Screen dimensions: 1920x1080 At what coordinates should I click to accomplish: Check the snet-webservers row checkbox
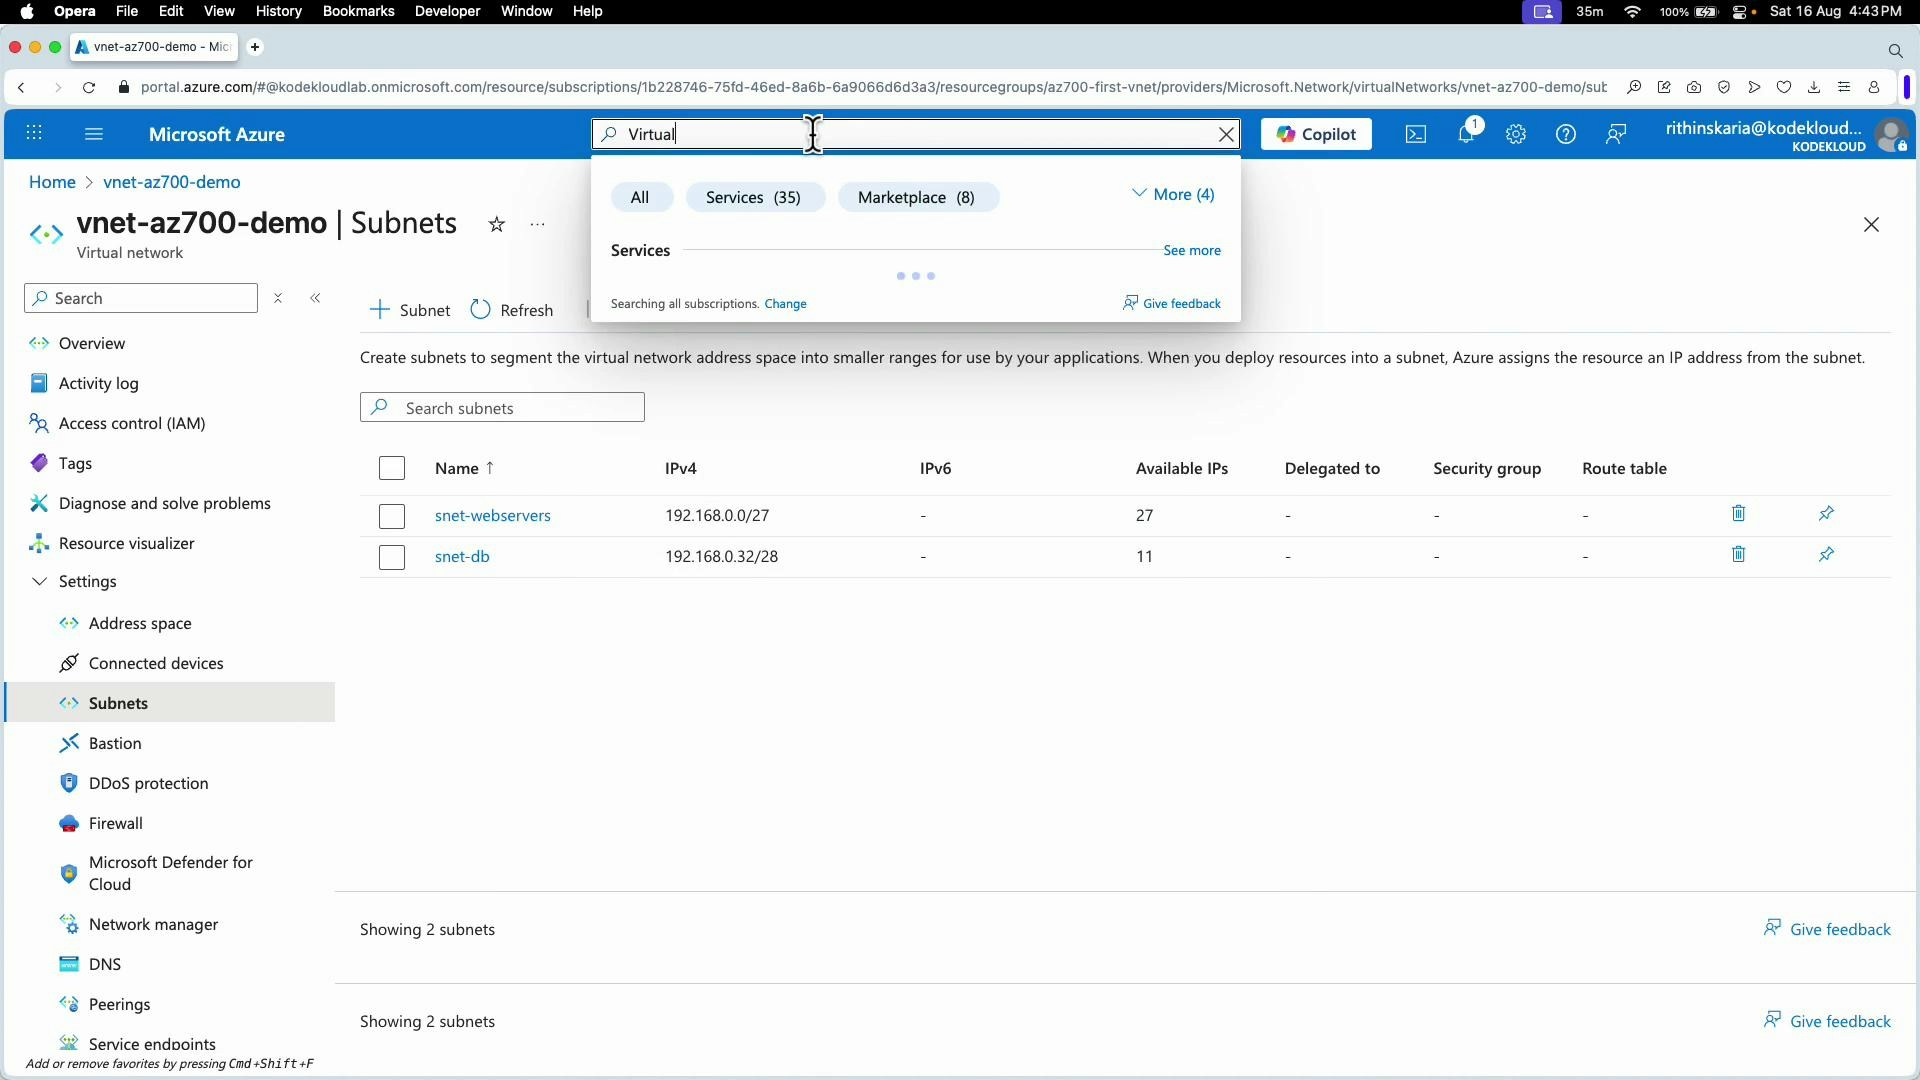[391, 516]
